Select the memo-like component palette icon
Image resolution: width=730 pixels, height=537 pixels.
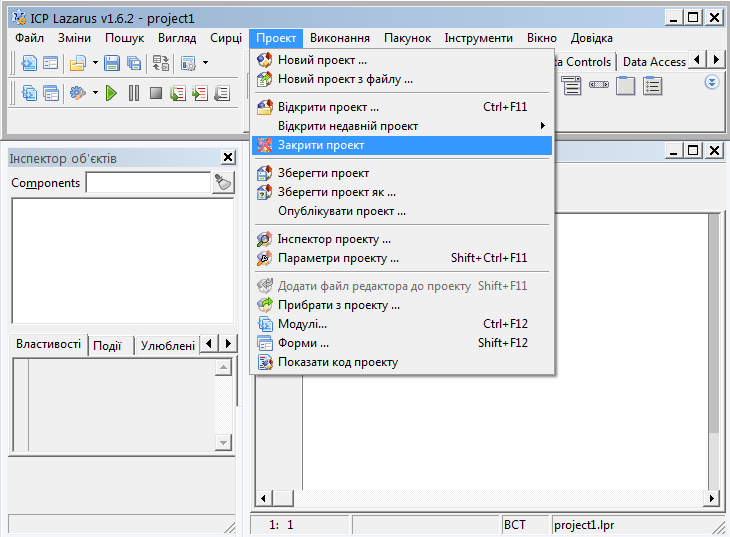tap(571, 86)
